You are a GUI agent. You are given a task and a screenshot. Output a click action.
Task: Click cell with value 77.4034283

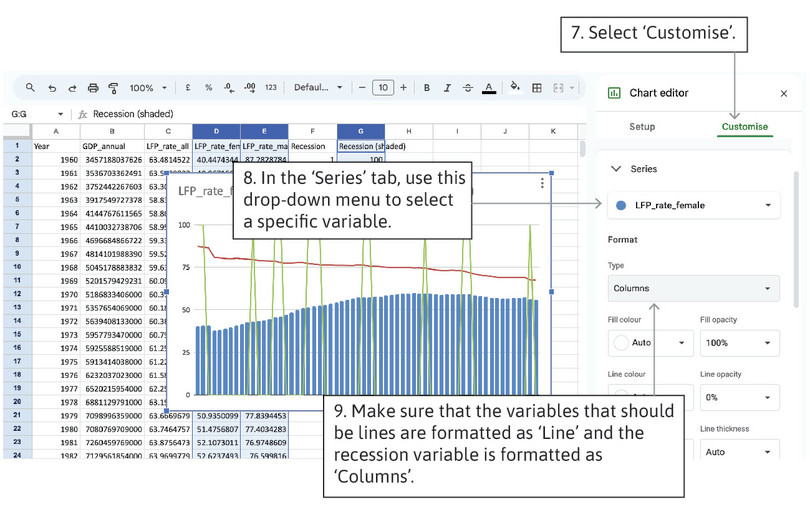266,429
